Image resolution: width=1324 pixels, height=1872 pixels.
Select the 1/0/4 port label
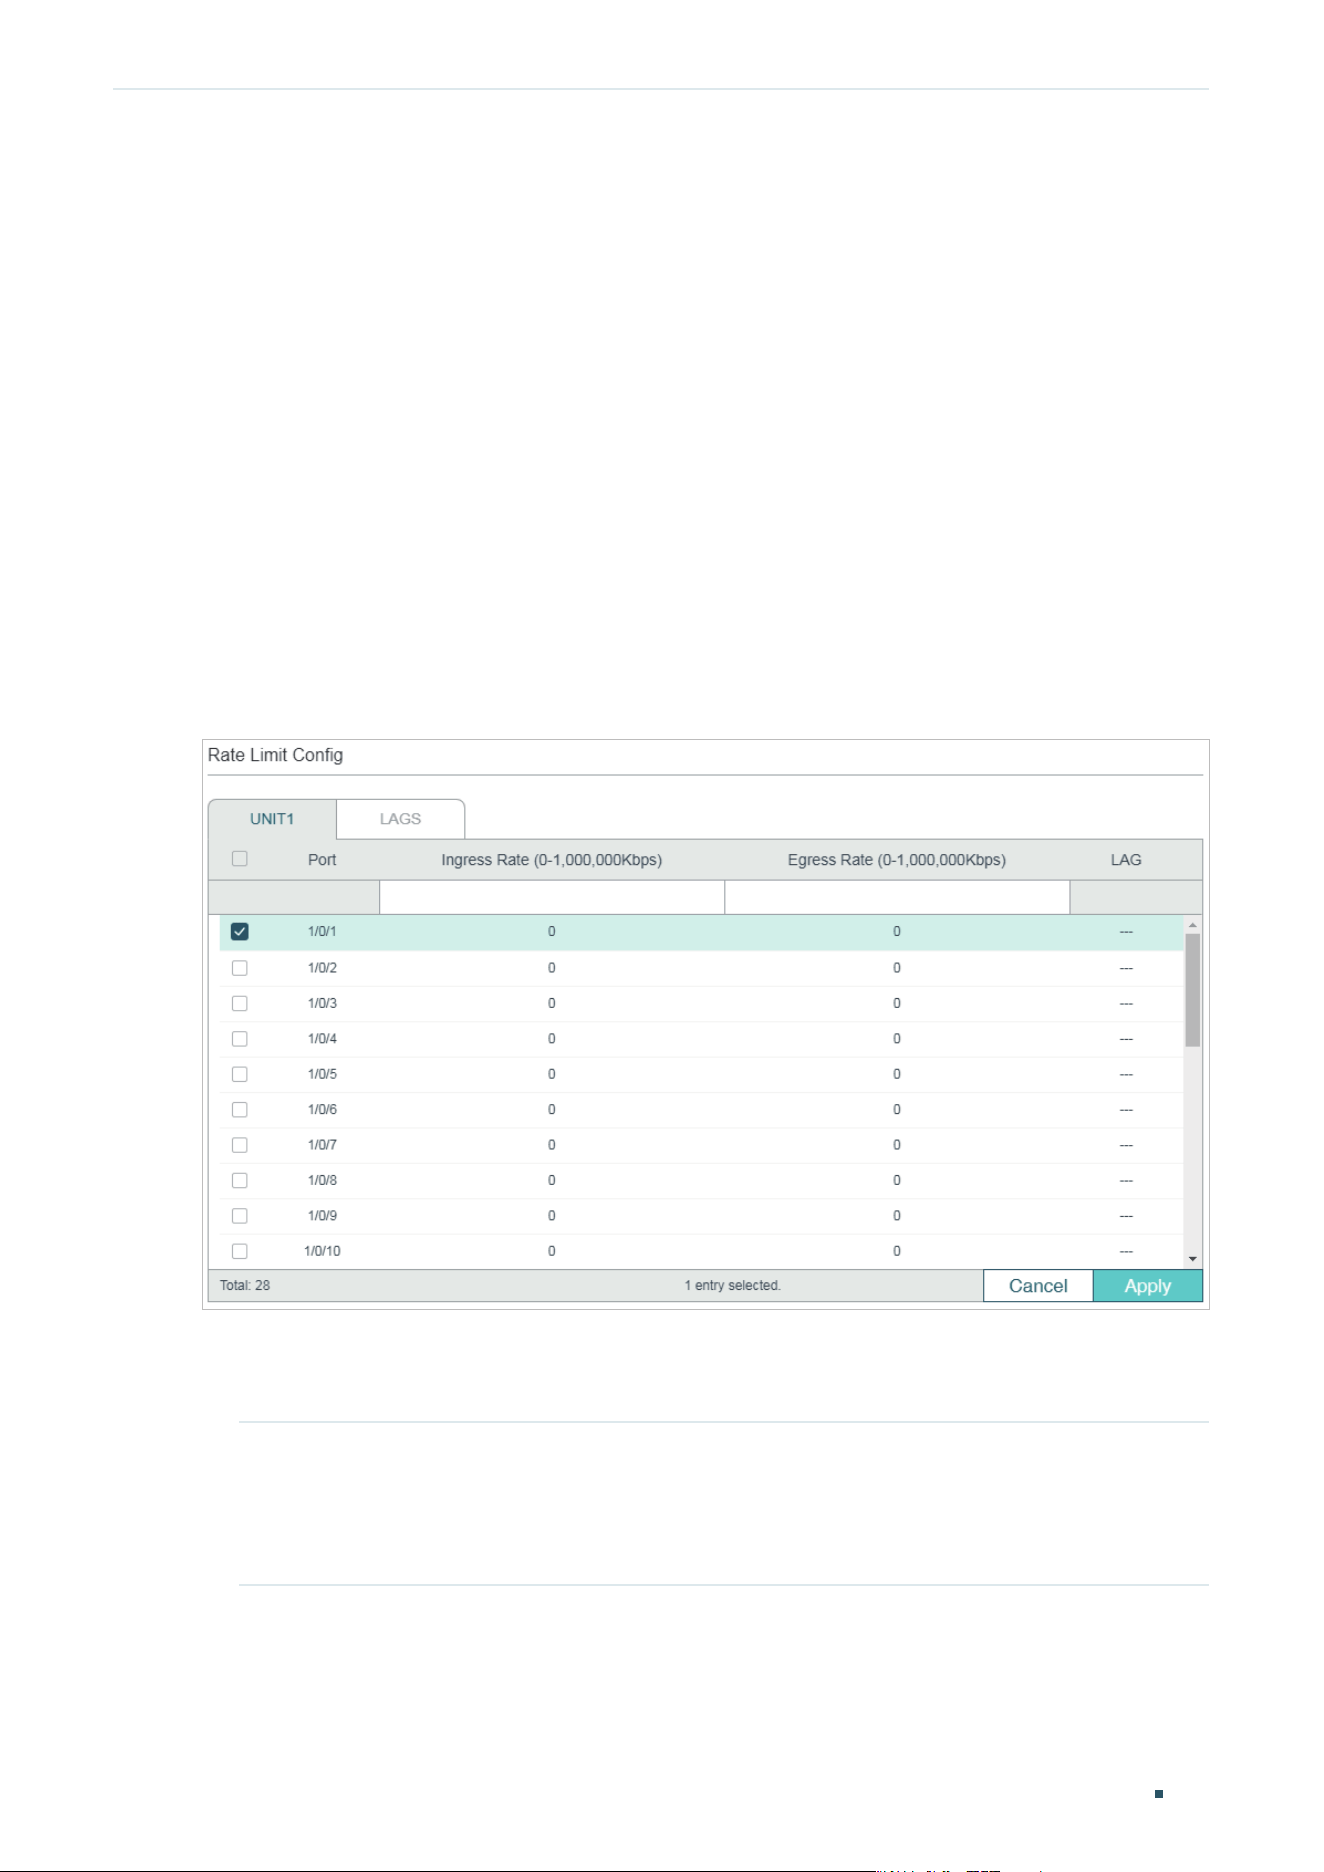[x=322, y=1039]
